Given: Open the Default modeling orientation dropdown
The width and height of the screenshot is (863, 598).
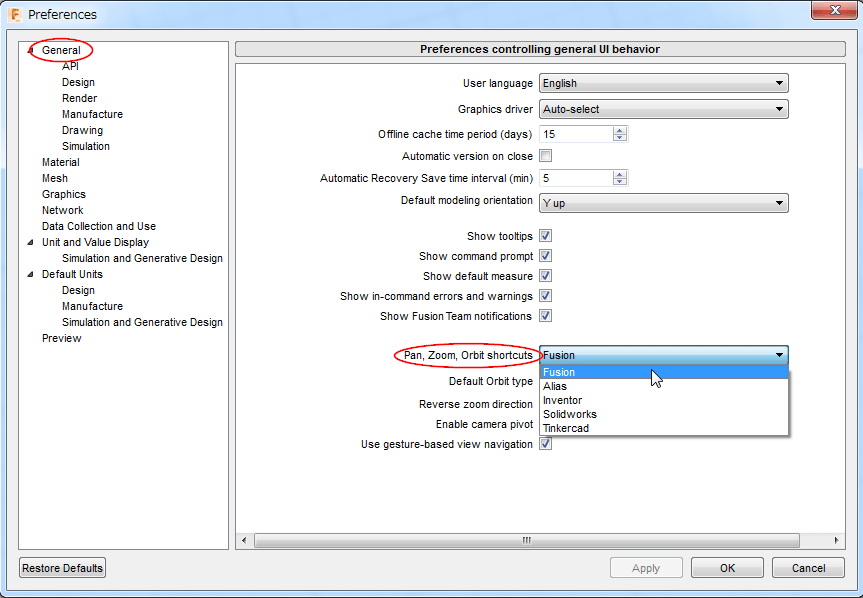Looking at the screenshot, I should pos(780,203).
